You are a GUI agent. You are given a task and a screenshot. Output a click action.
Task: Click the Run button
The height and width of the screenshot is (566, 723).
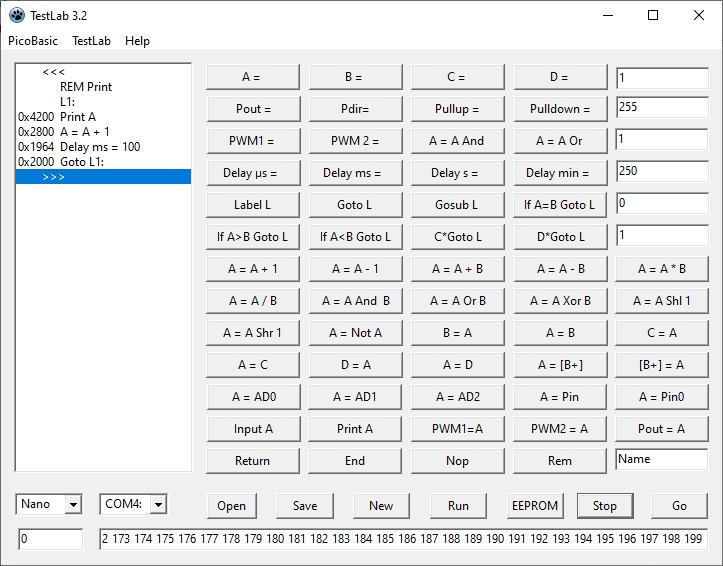458,505
